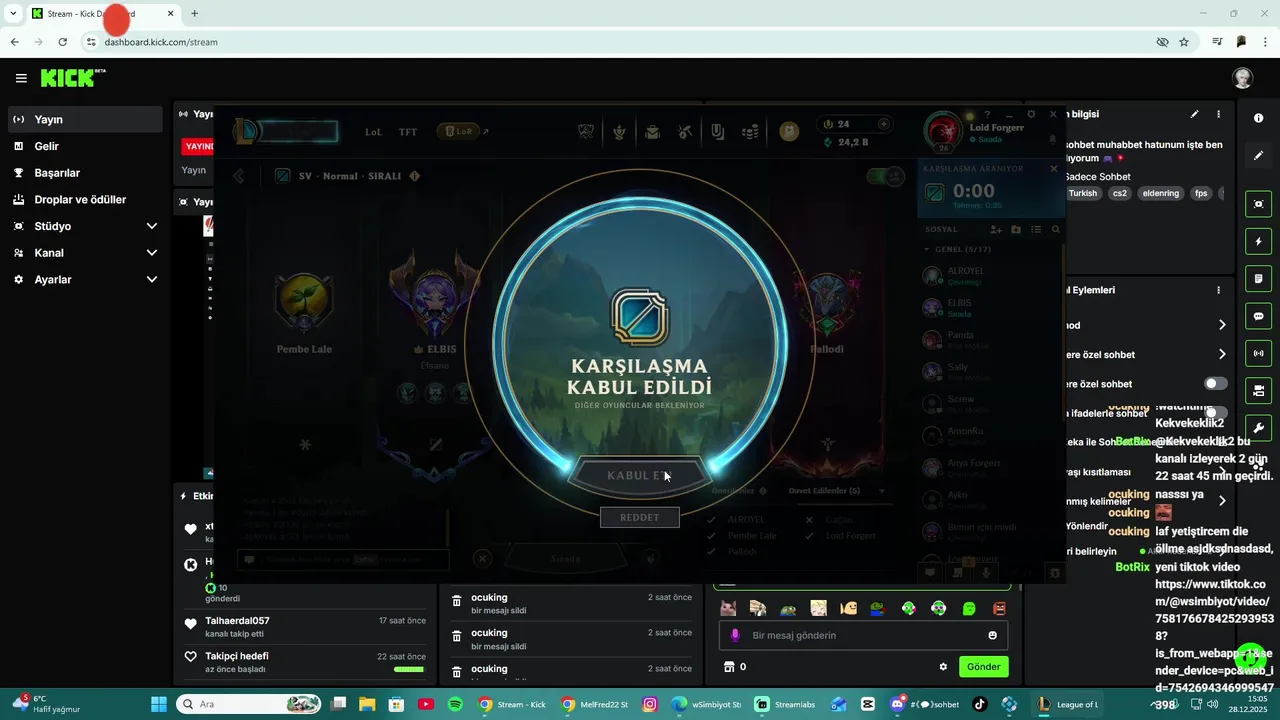Screen dimensions: 1280x720
Task: Open the League profile laurel icon
Action: tap(619, 131)
